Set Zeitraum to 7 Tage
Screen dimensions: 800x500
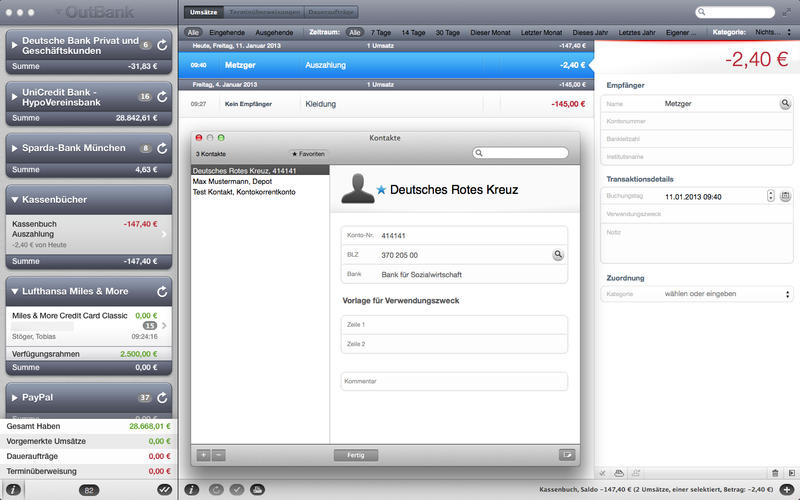(381, 32)
